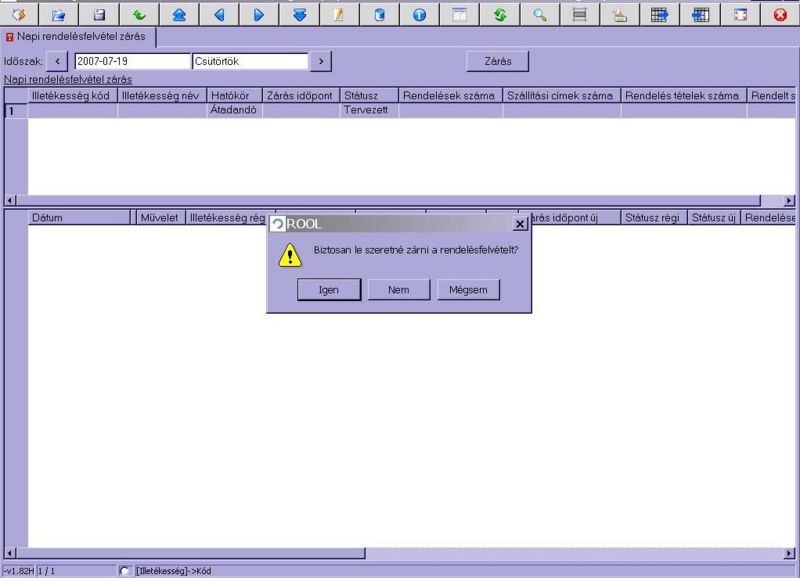
Task: Go to previous record with left arrow
Action: (219, 15)
